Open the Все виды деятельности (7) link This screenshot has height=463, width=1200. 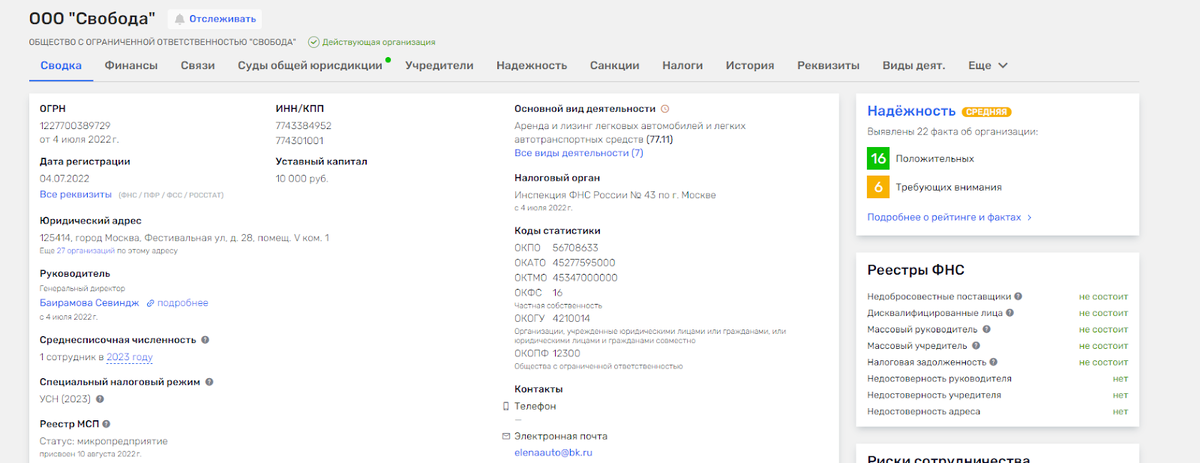[x=579, y=153]
